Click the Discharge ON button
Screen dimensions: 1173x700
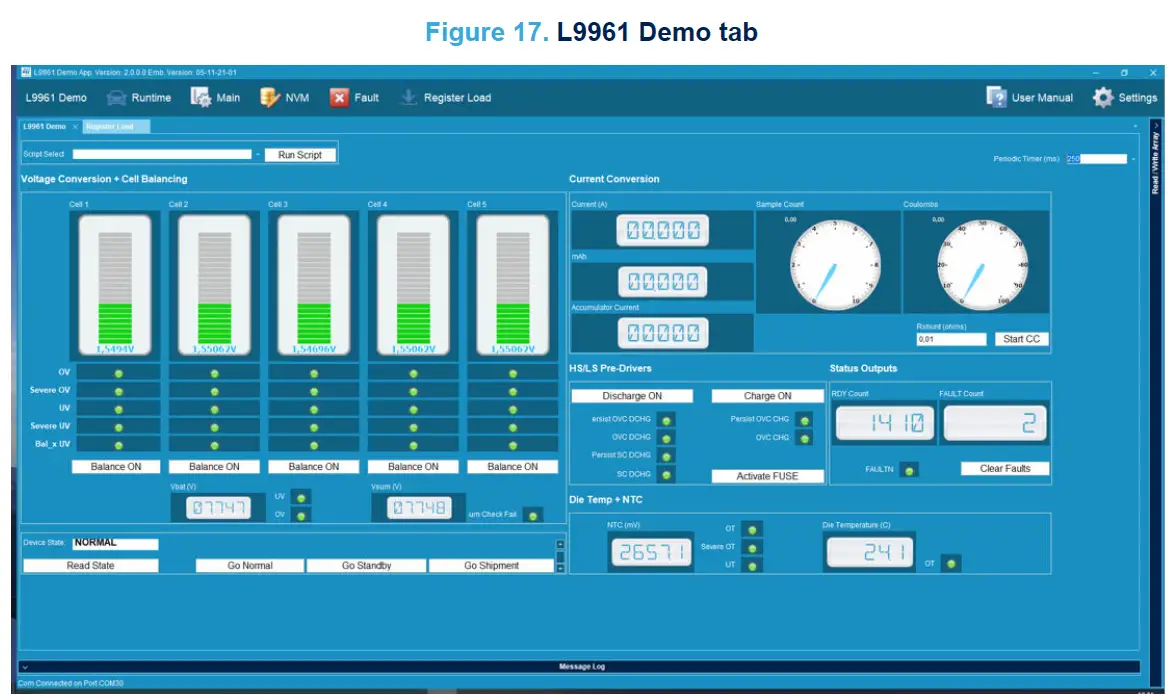[x=632, y=396]
